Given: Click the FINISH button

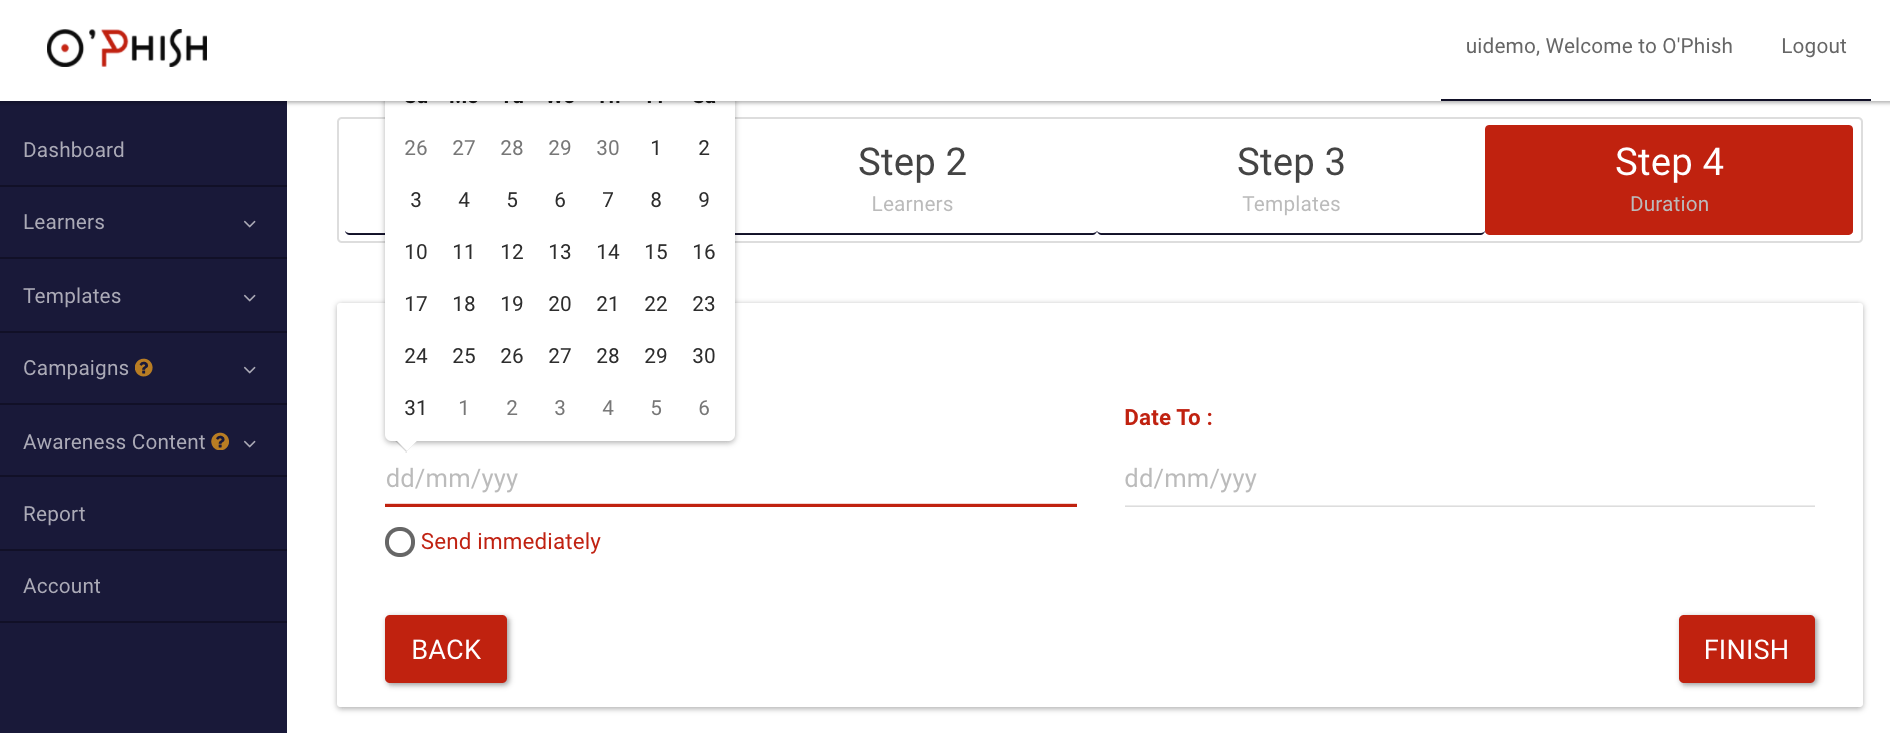Looking at the screenshot, I should [1746, 649].
